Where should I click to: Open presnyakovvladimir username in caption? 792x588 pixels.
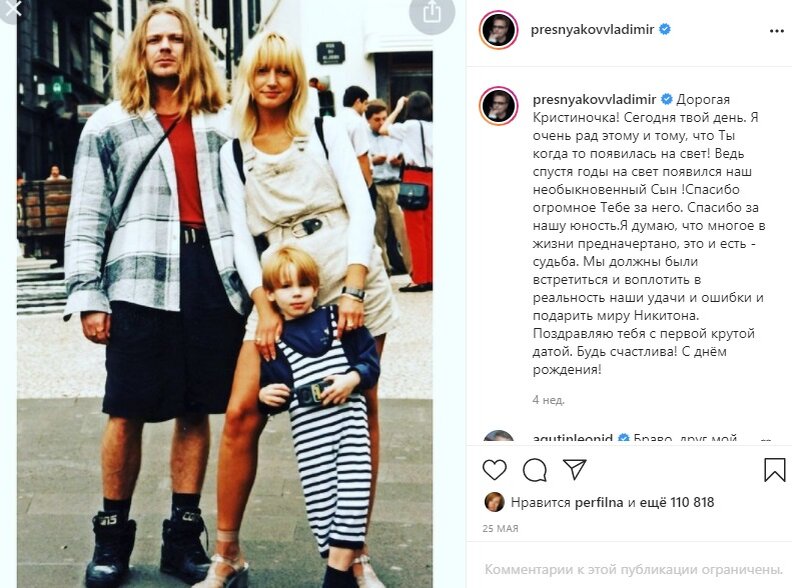[594, 100]
